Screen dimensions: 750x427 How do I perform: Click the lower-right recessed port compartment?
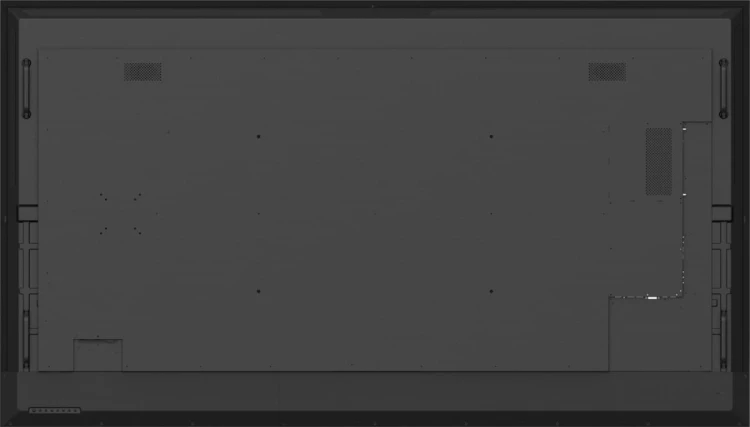[660, 334]
